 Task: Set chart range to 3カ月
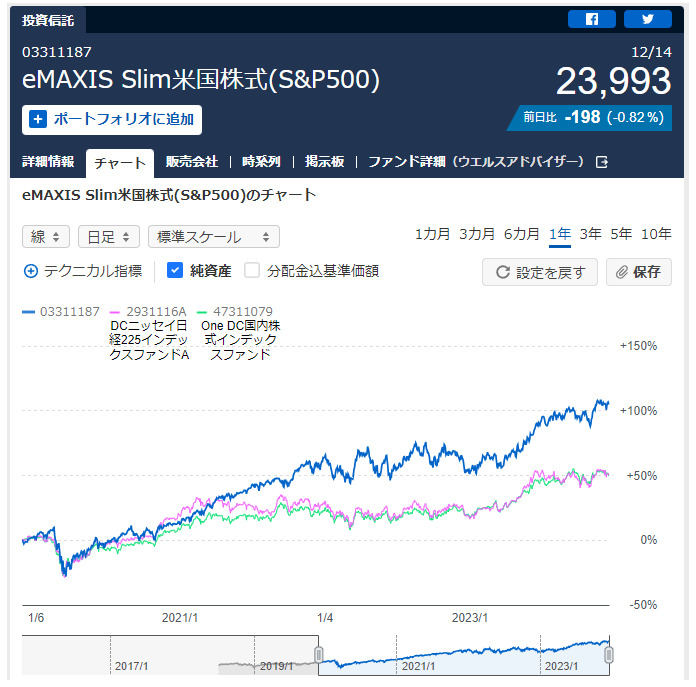click(x=477, y=234)
